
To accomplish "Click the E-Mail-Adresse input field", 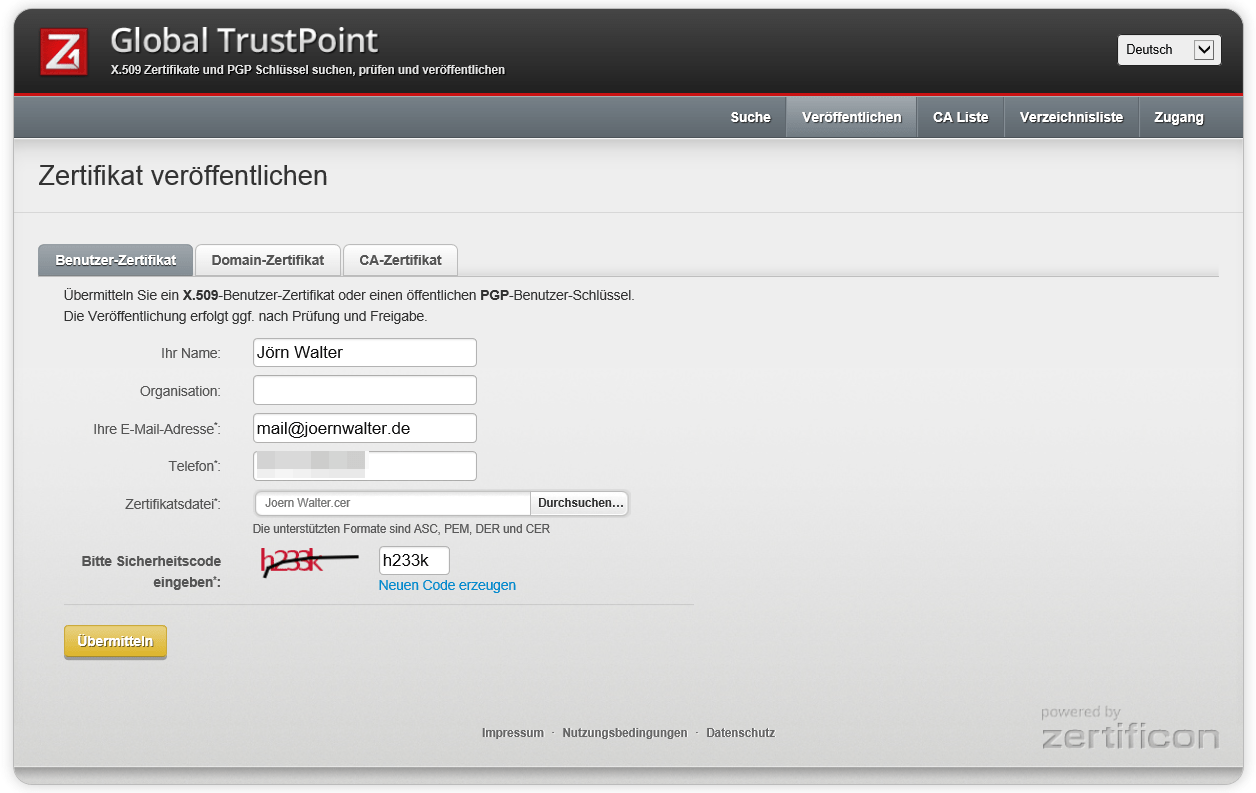I will (364, 428).
